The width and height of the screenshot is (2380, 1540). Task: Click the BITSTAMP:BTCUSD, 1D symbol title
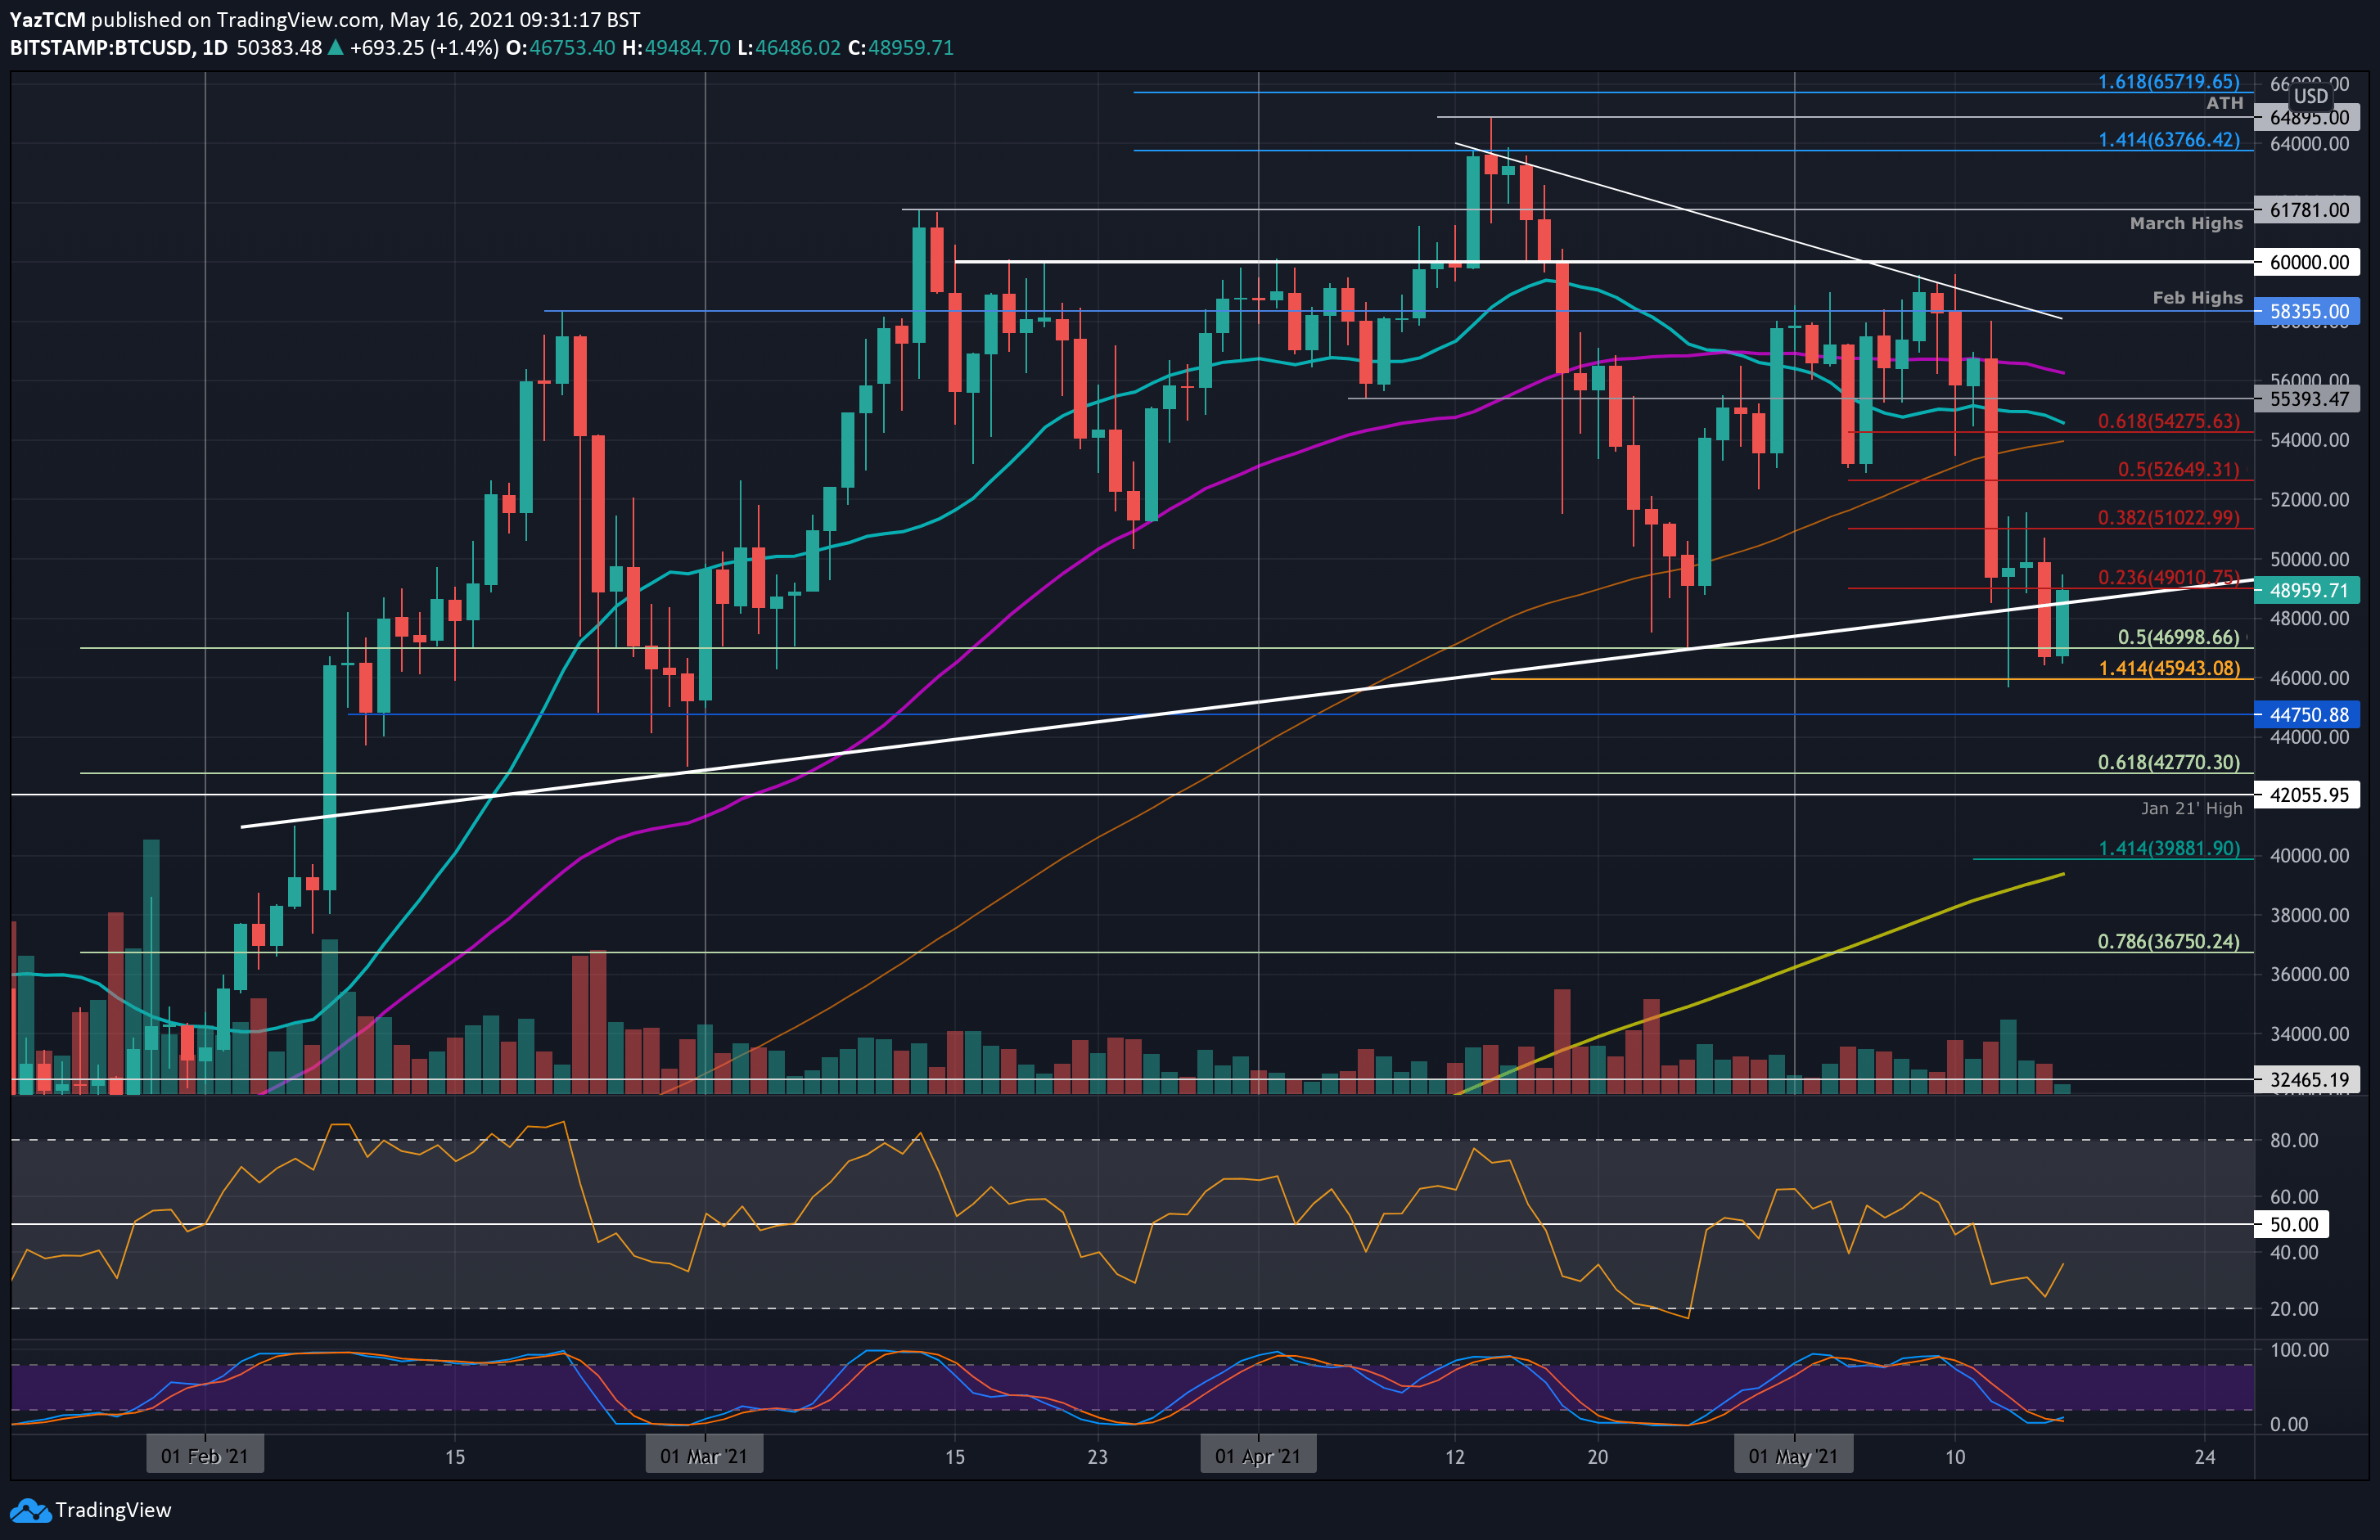pyautogui.click(x=119, y=48)
